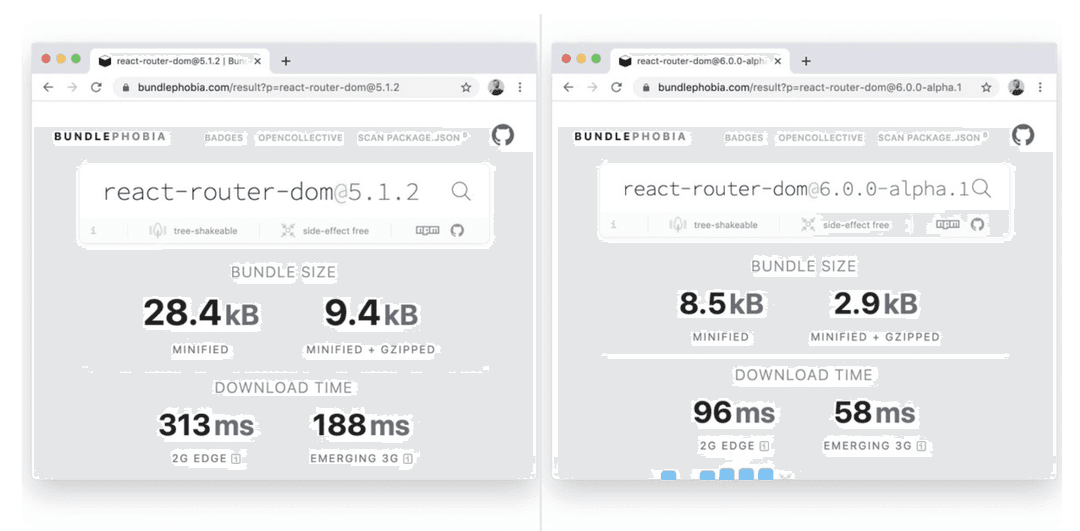Viewport: 1080px width, 531px height.
Task: Bookmark page with star in right browser
Action: 986,87
